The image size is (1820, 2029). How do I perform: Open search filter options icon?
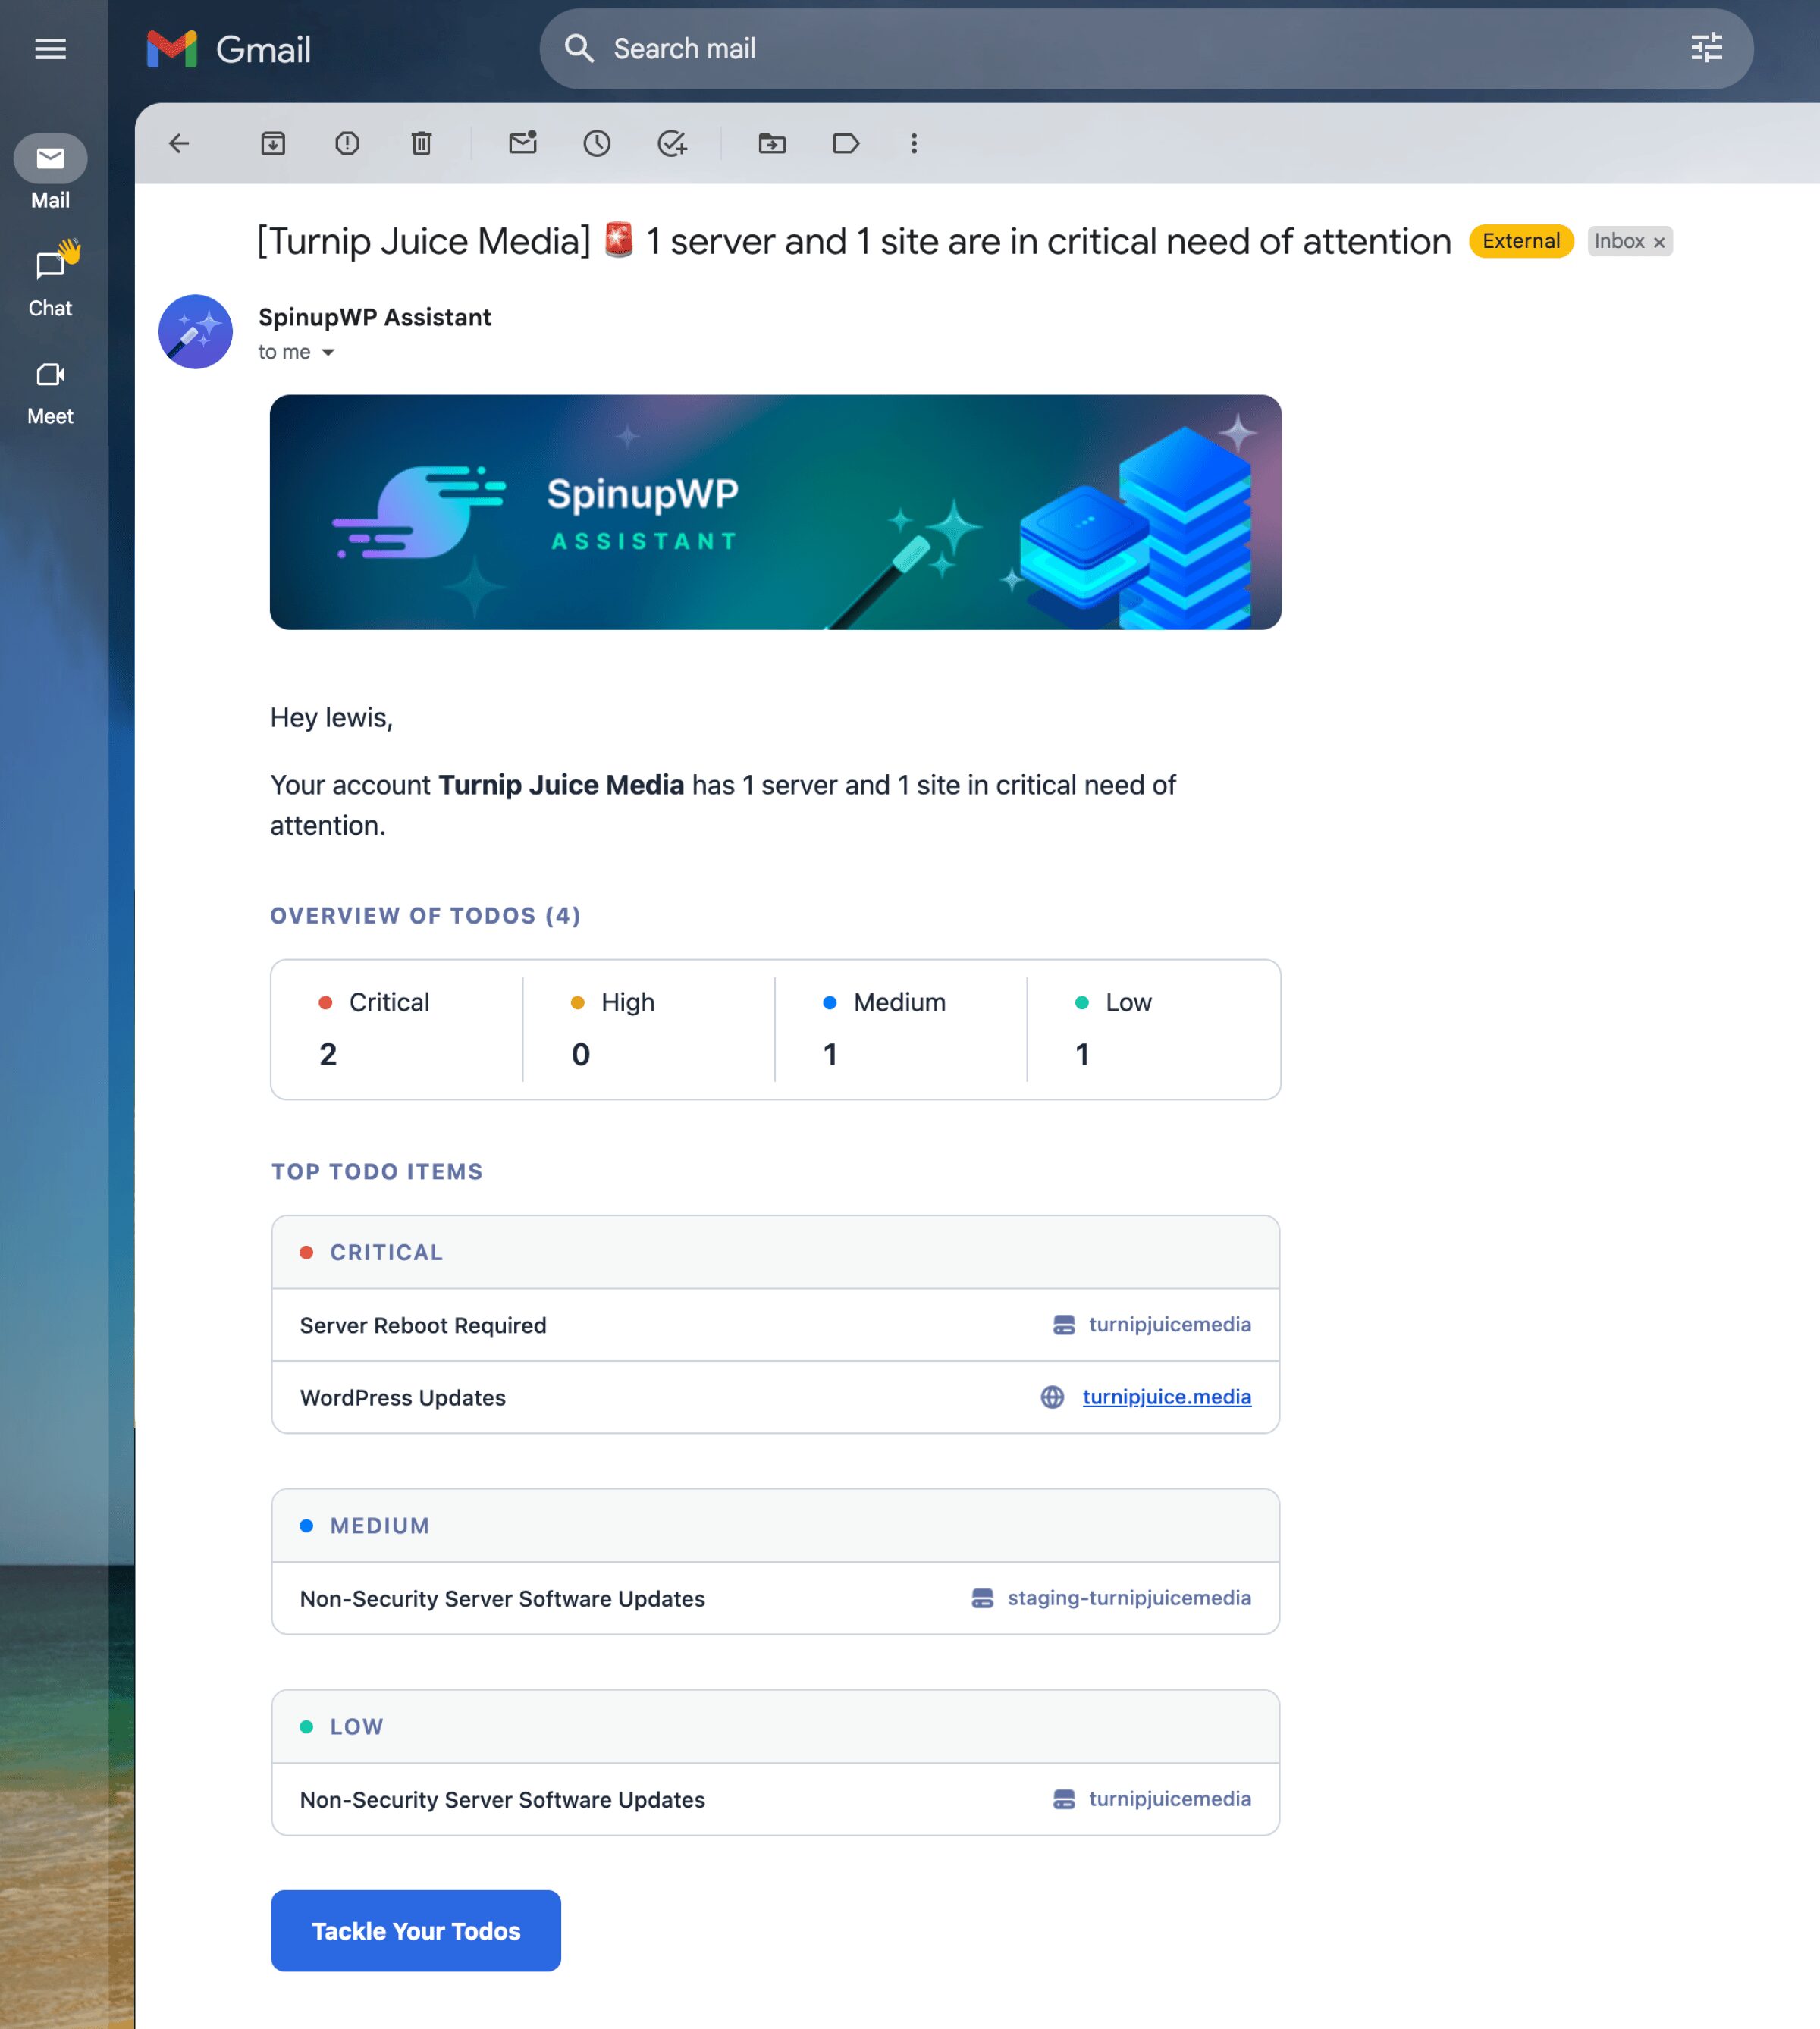click(1706, 48)
